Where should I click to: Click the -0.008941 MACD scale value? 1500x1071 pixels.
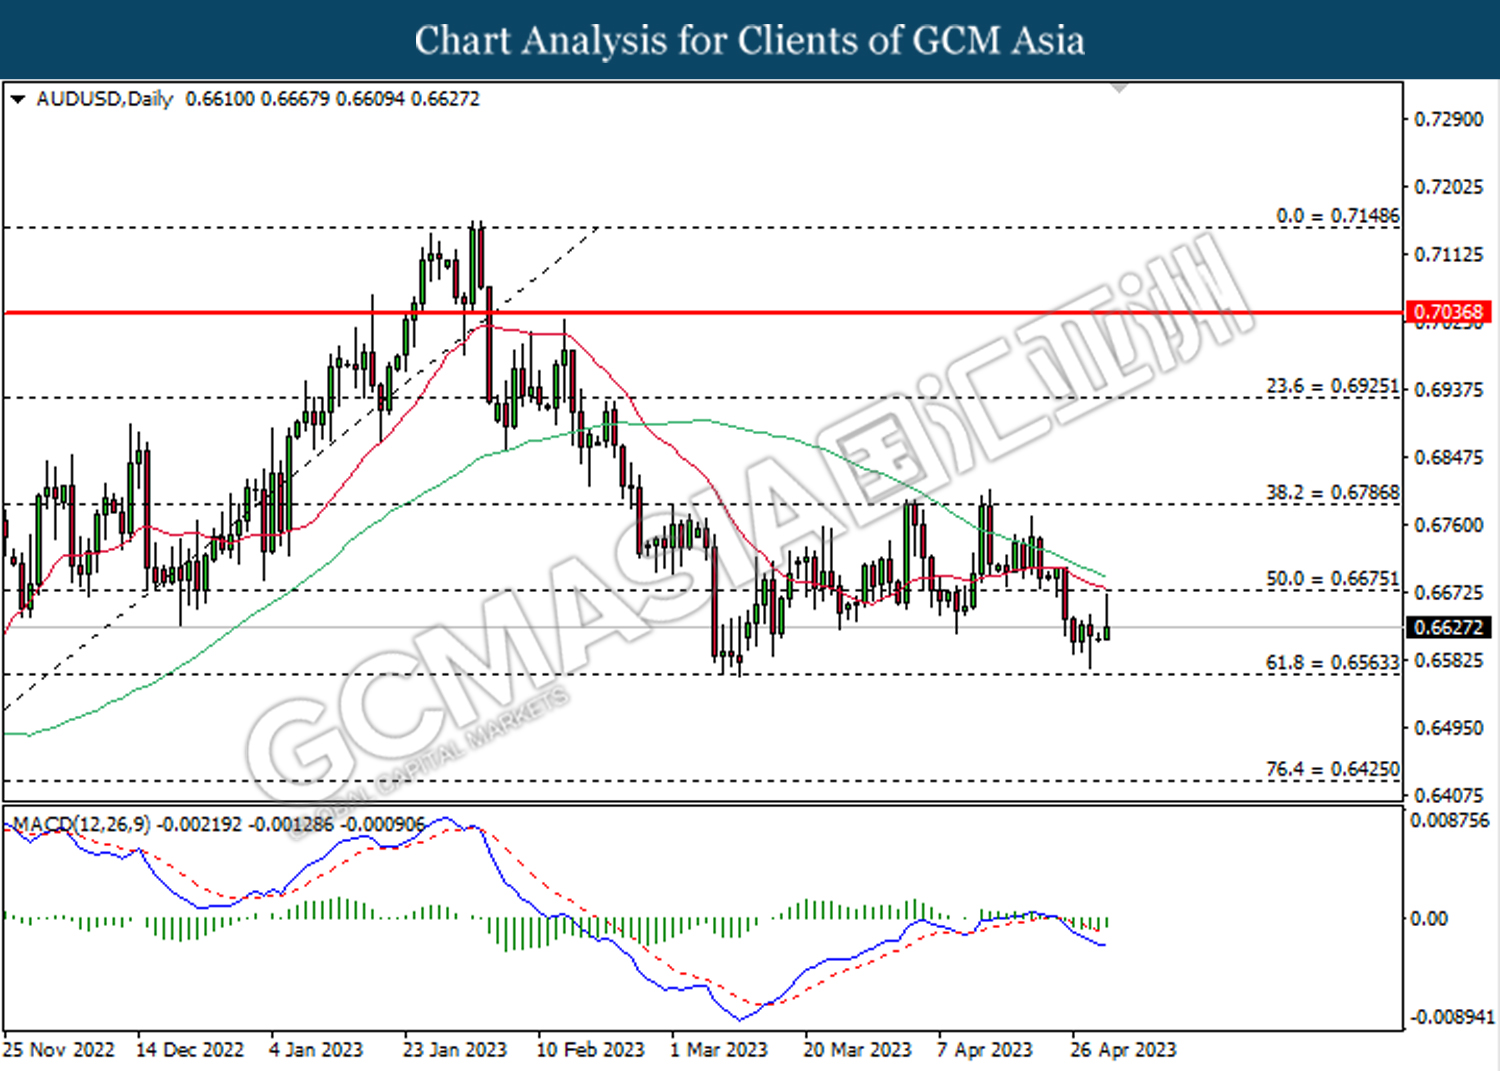[x=1452, y=1017]
